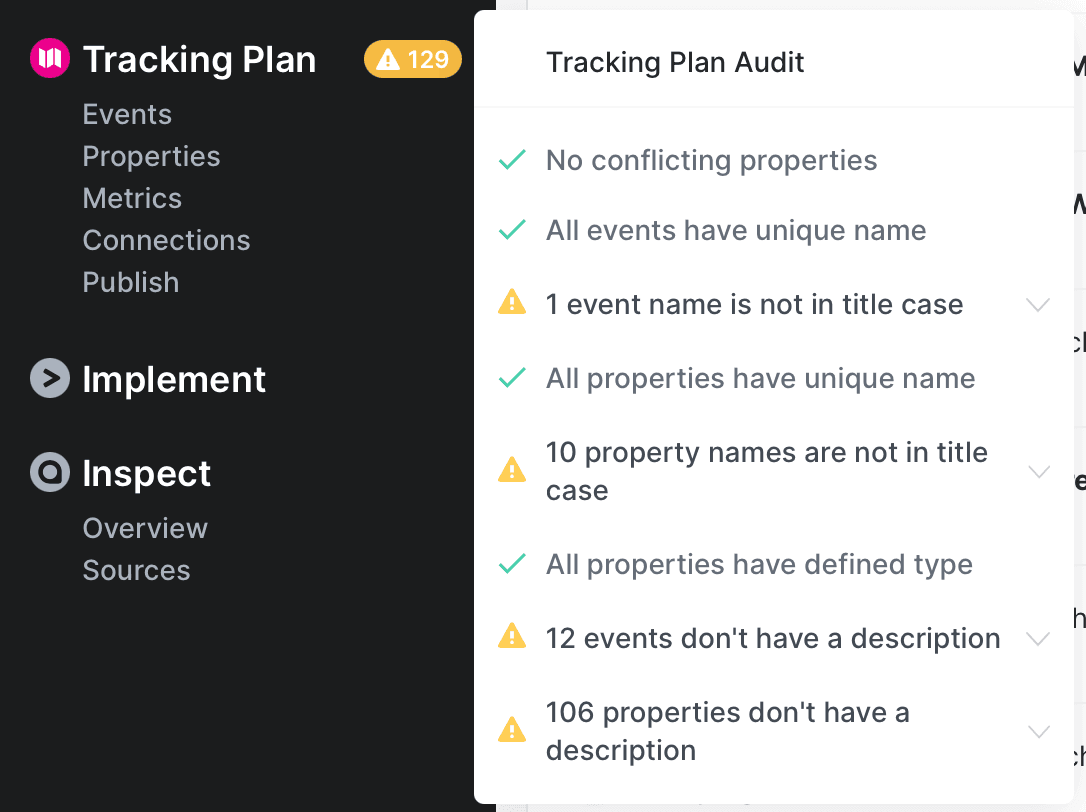Image resolution: width=1086 pixels, height=812 pixels.
Task: Click the warning badge showing 129 issues
Action: 412,59
